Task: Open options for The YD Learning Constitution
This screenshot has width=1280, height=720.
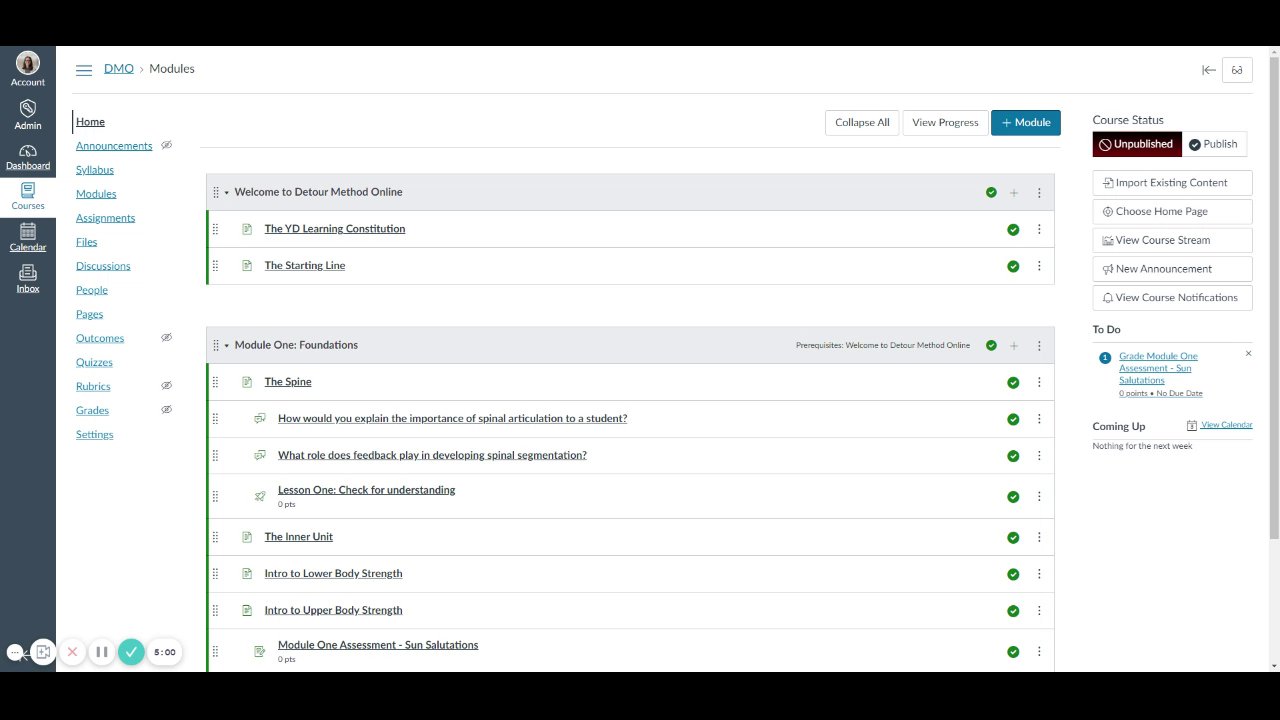Action: tap(1039, 229)
